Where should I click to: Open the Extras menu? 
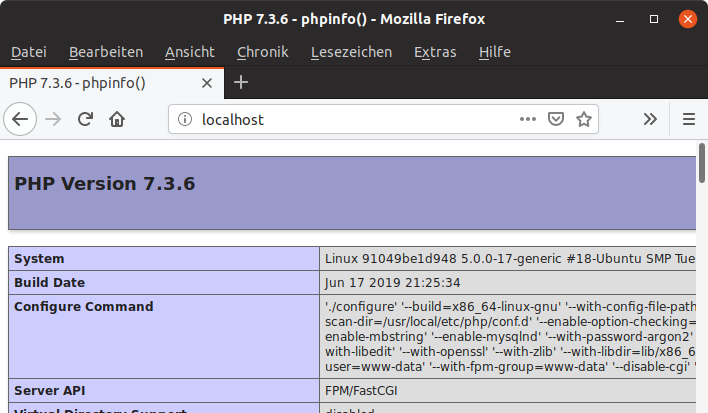tap(435, 52)
